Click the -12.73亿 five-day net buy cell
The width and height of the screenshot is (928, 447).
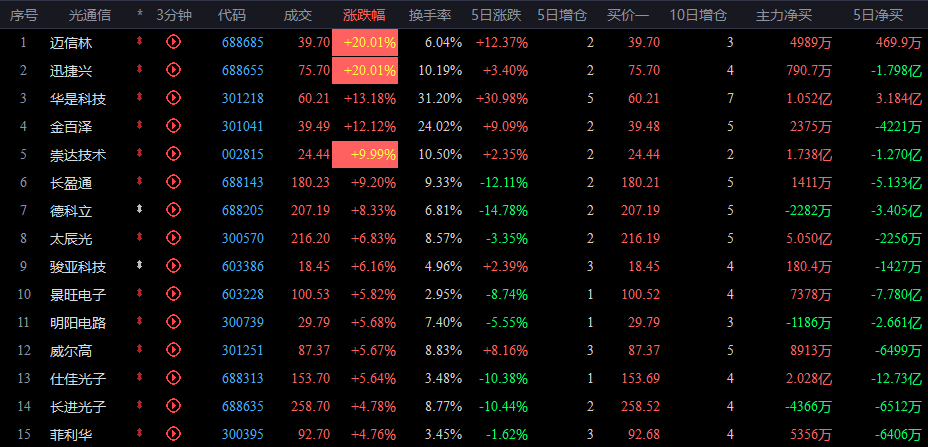898,379
